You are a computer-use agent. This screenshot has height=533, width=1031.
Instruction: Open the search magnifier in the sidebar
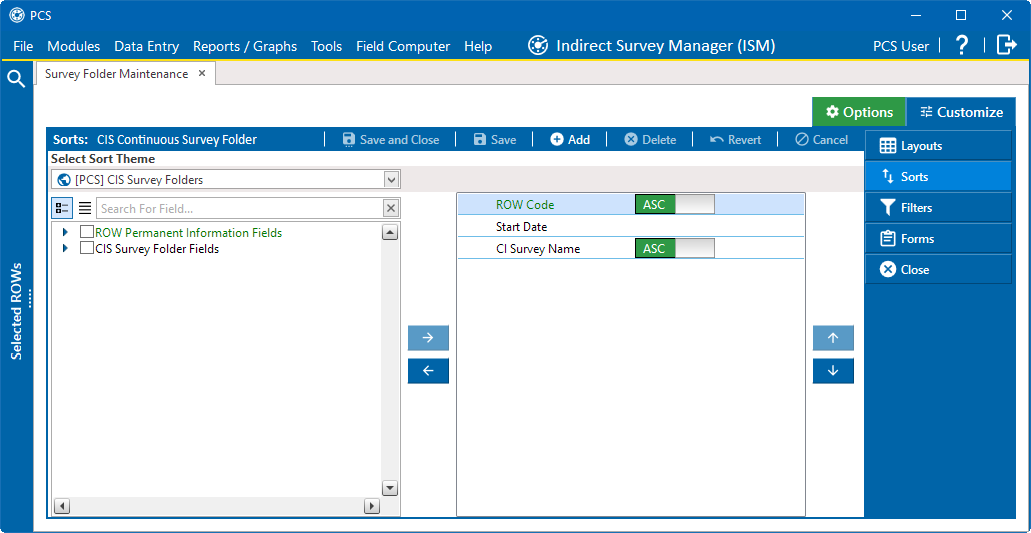click(x=16, y=80)
